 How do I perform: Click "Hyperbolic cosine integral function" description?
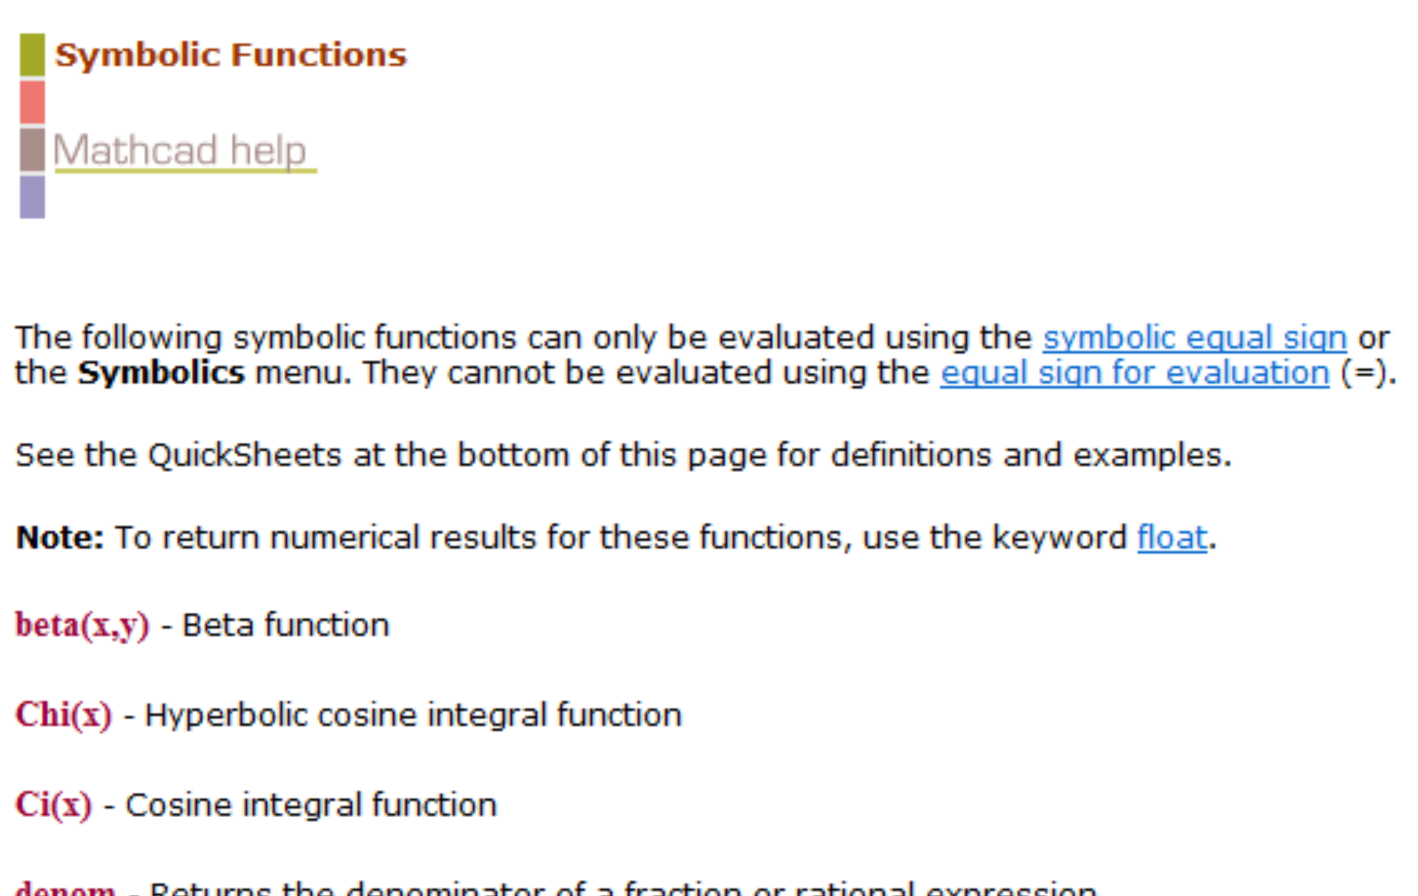point(413,716)
